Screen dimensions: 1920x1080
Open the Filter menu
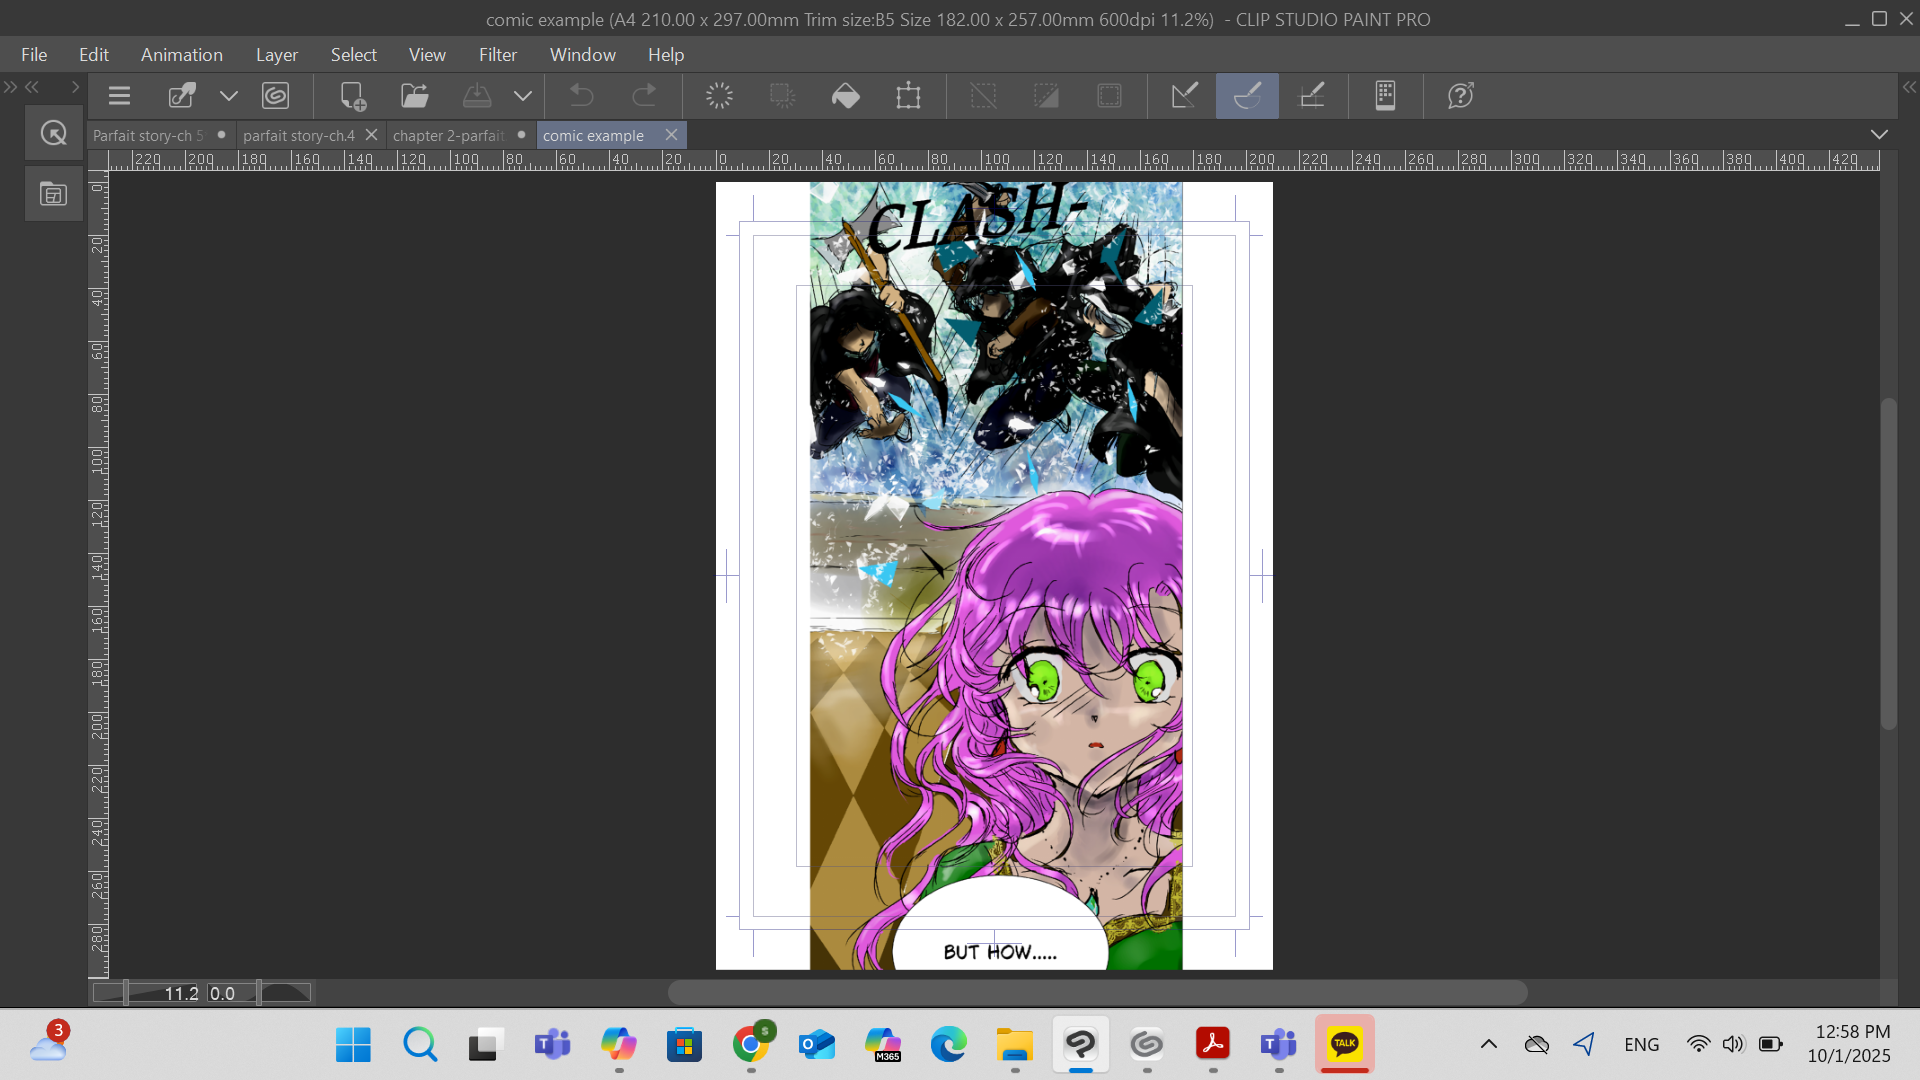497,55
